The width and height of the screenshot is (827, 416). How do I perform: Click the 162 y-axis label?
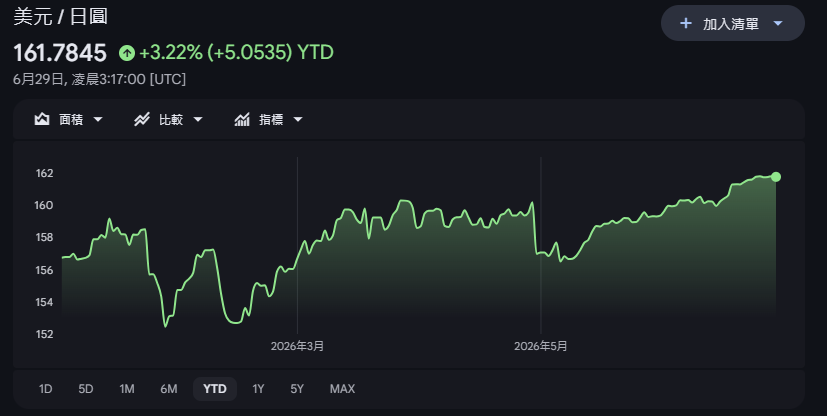(x=44, y=173)
